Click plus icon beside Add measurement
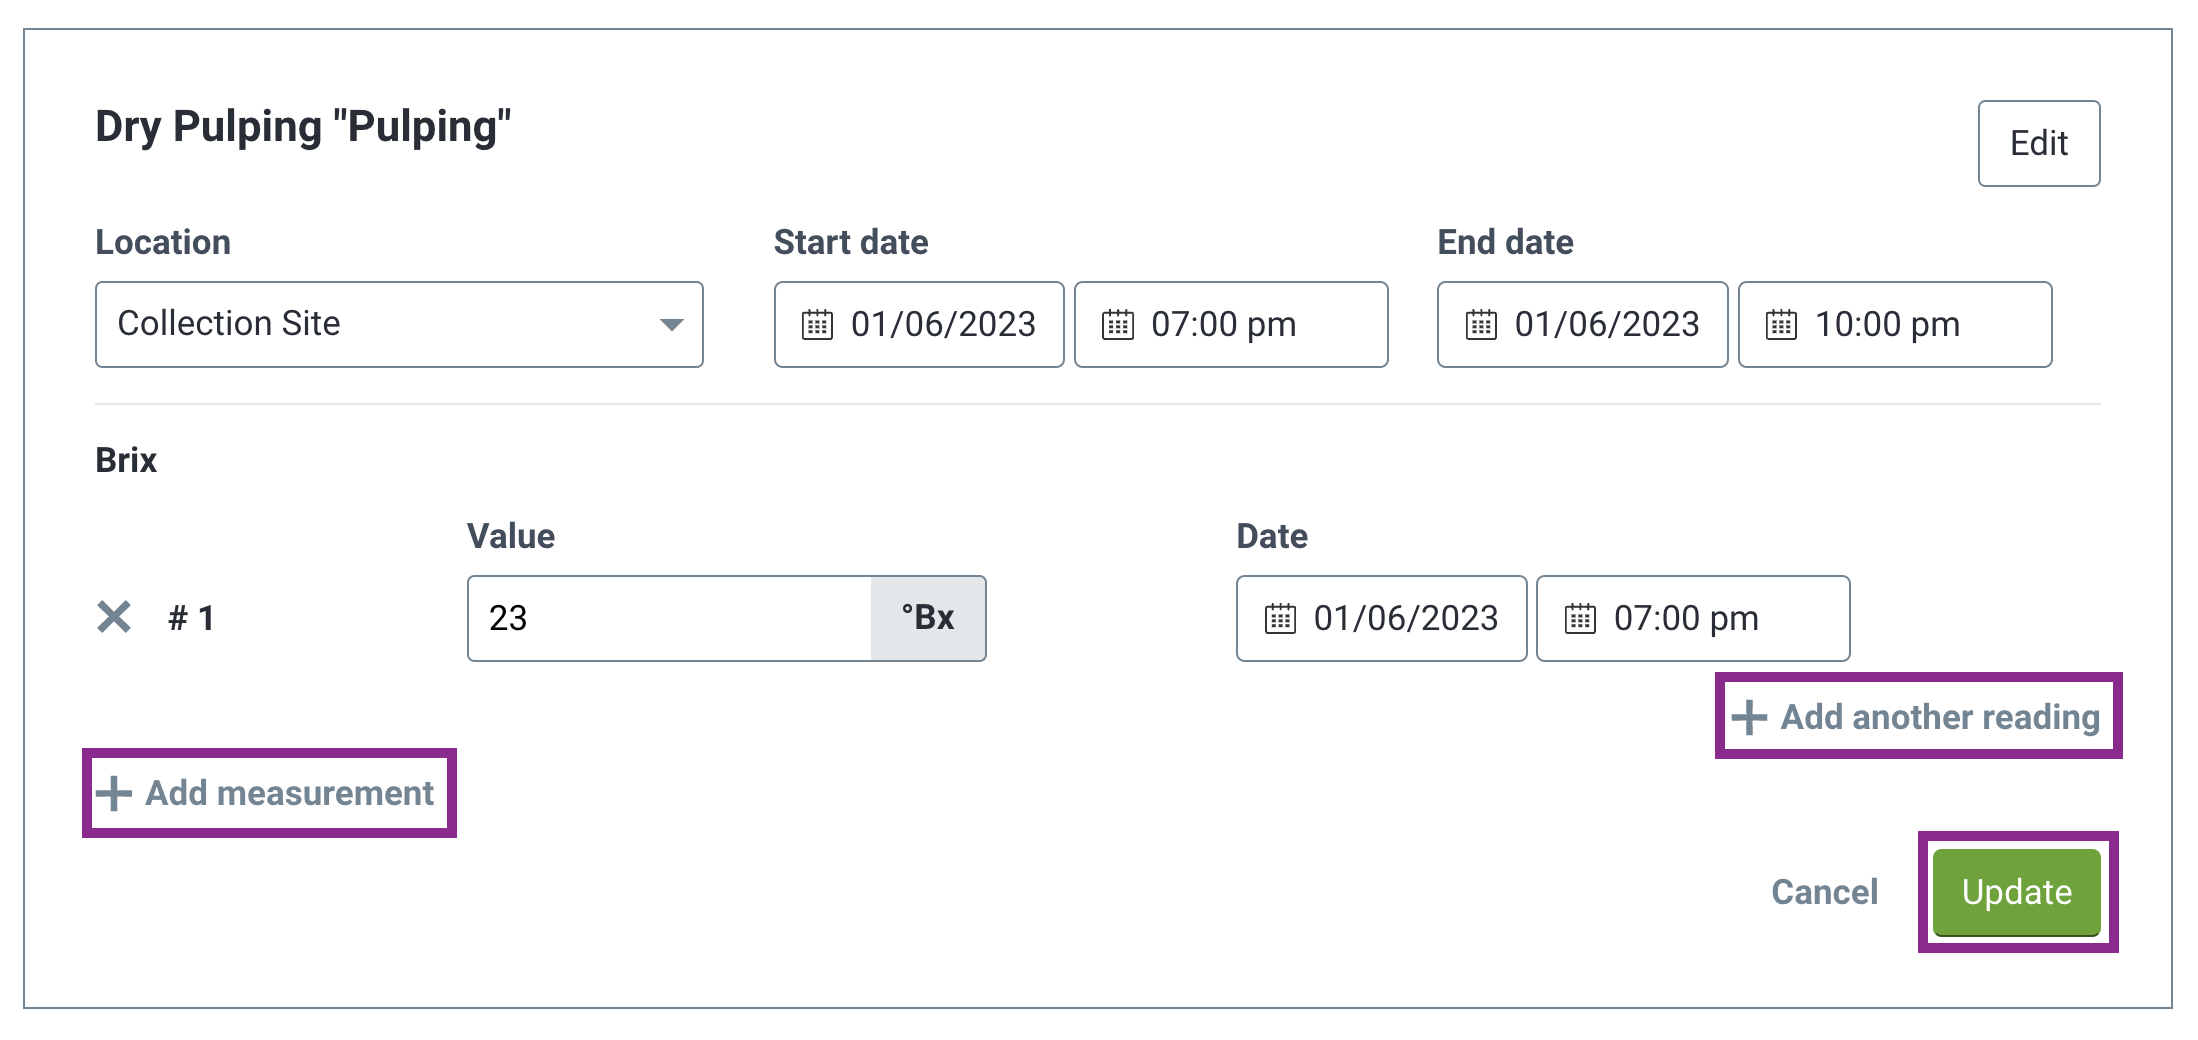The height and width of the screenshot is (1040, 2198). pos(114,793)
